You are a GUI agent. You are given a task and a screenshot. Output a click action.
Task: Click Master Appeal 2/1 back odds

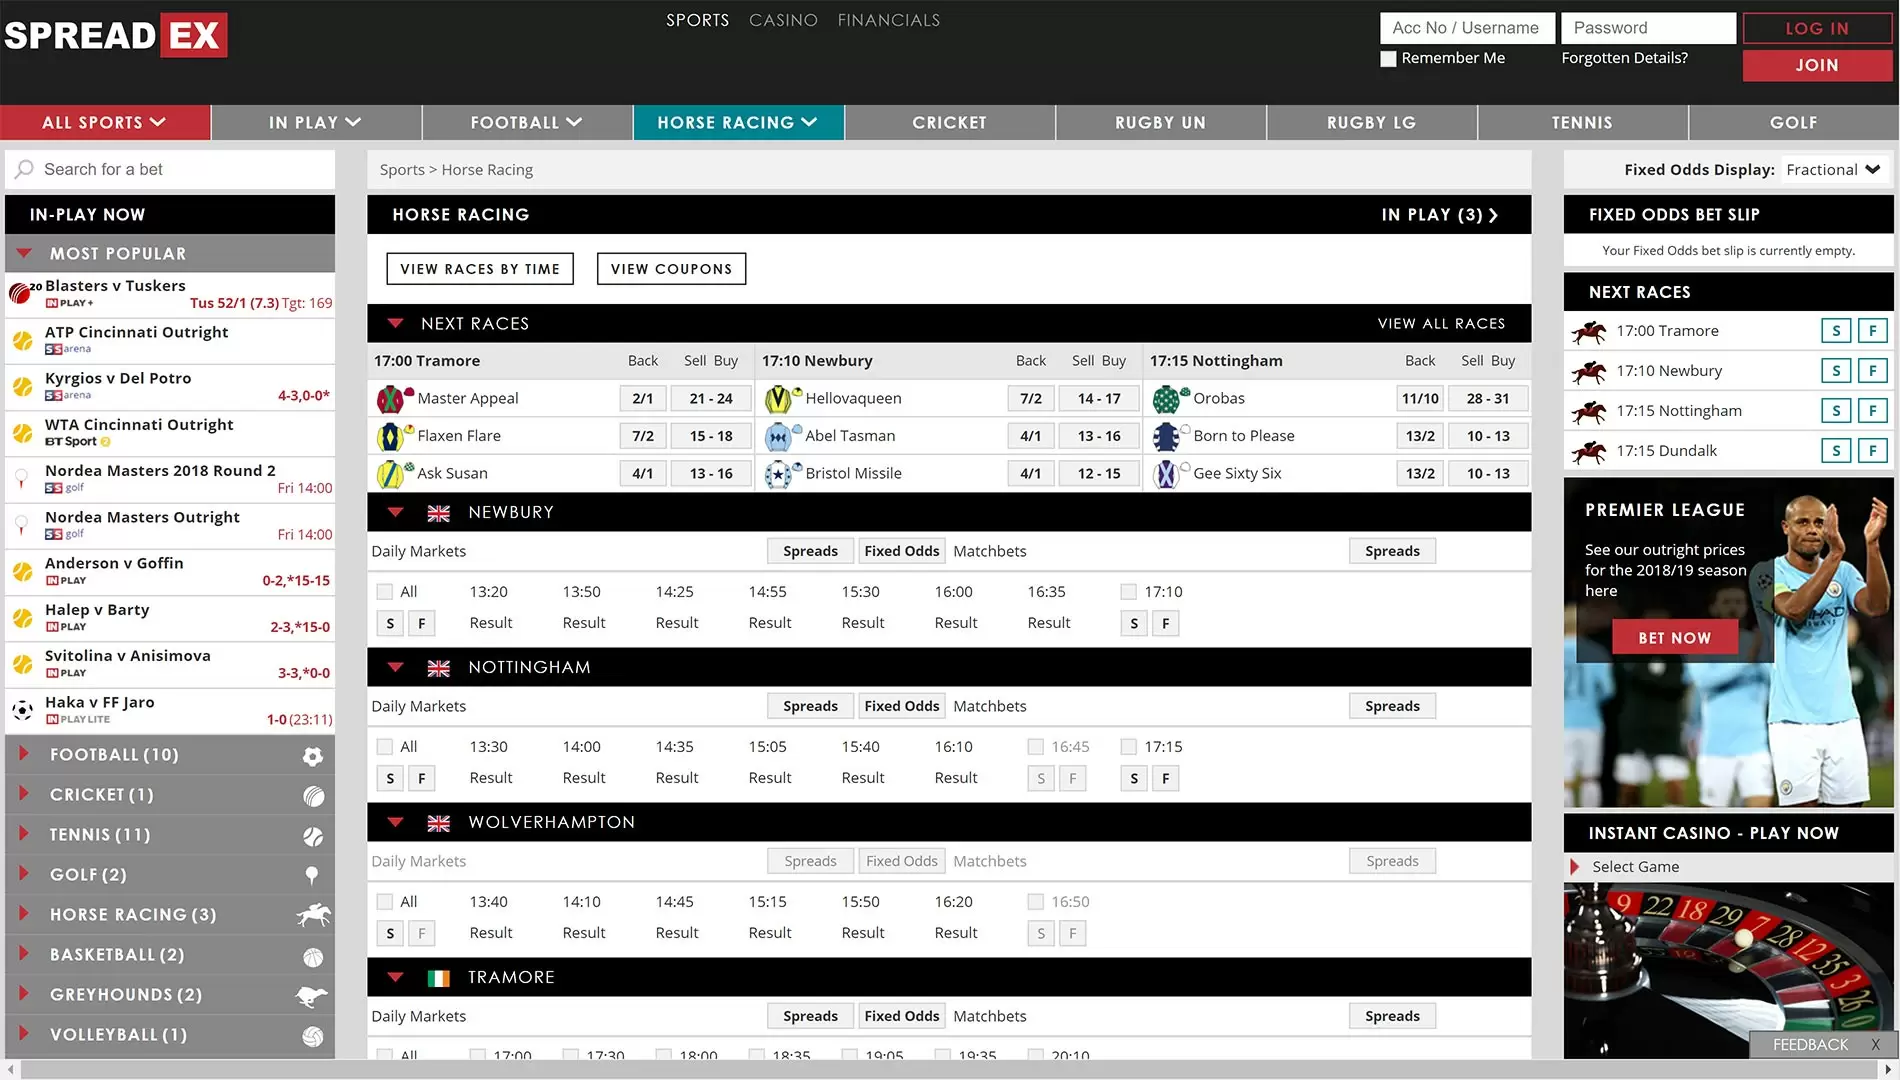(642, 399)
